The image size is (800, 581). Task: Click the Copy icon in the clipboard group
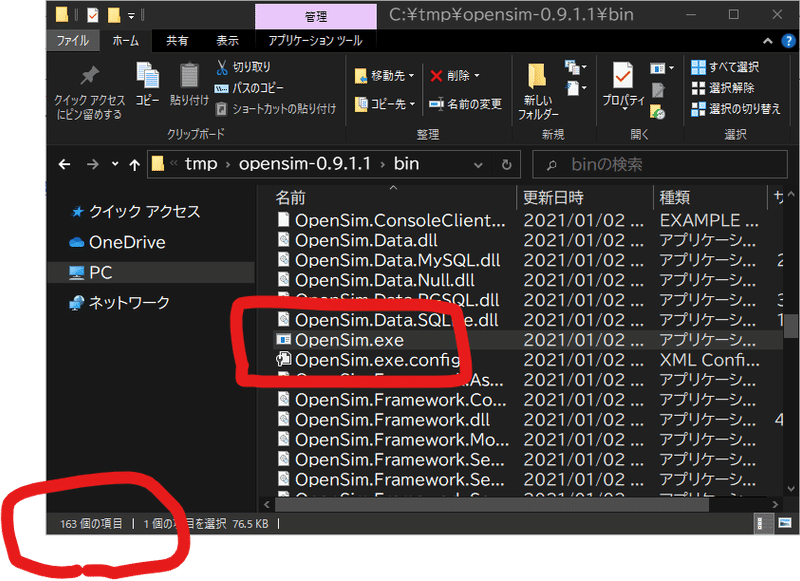tap(147, 75)
